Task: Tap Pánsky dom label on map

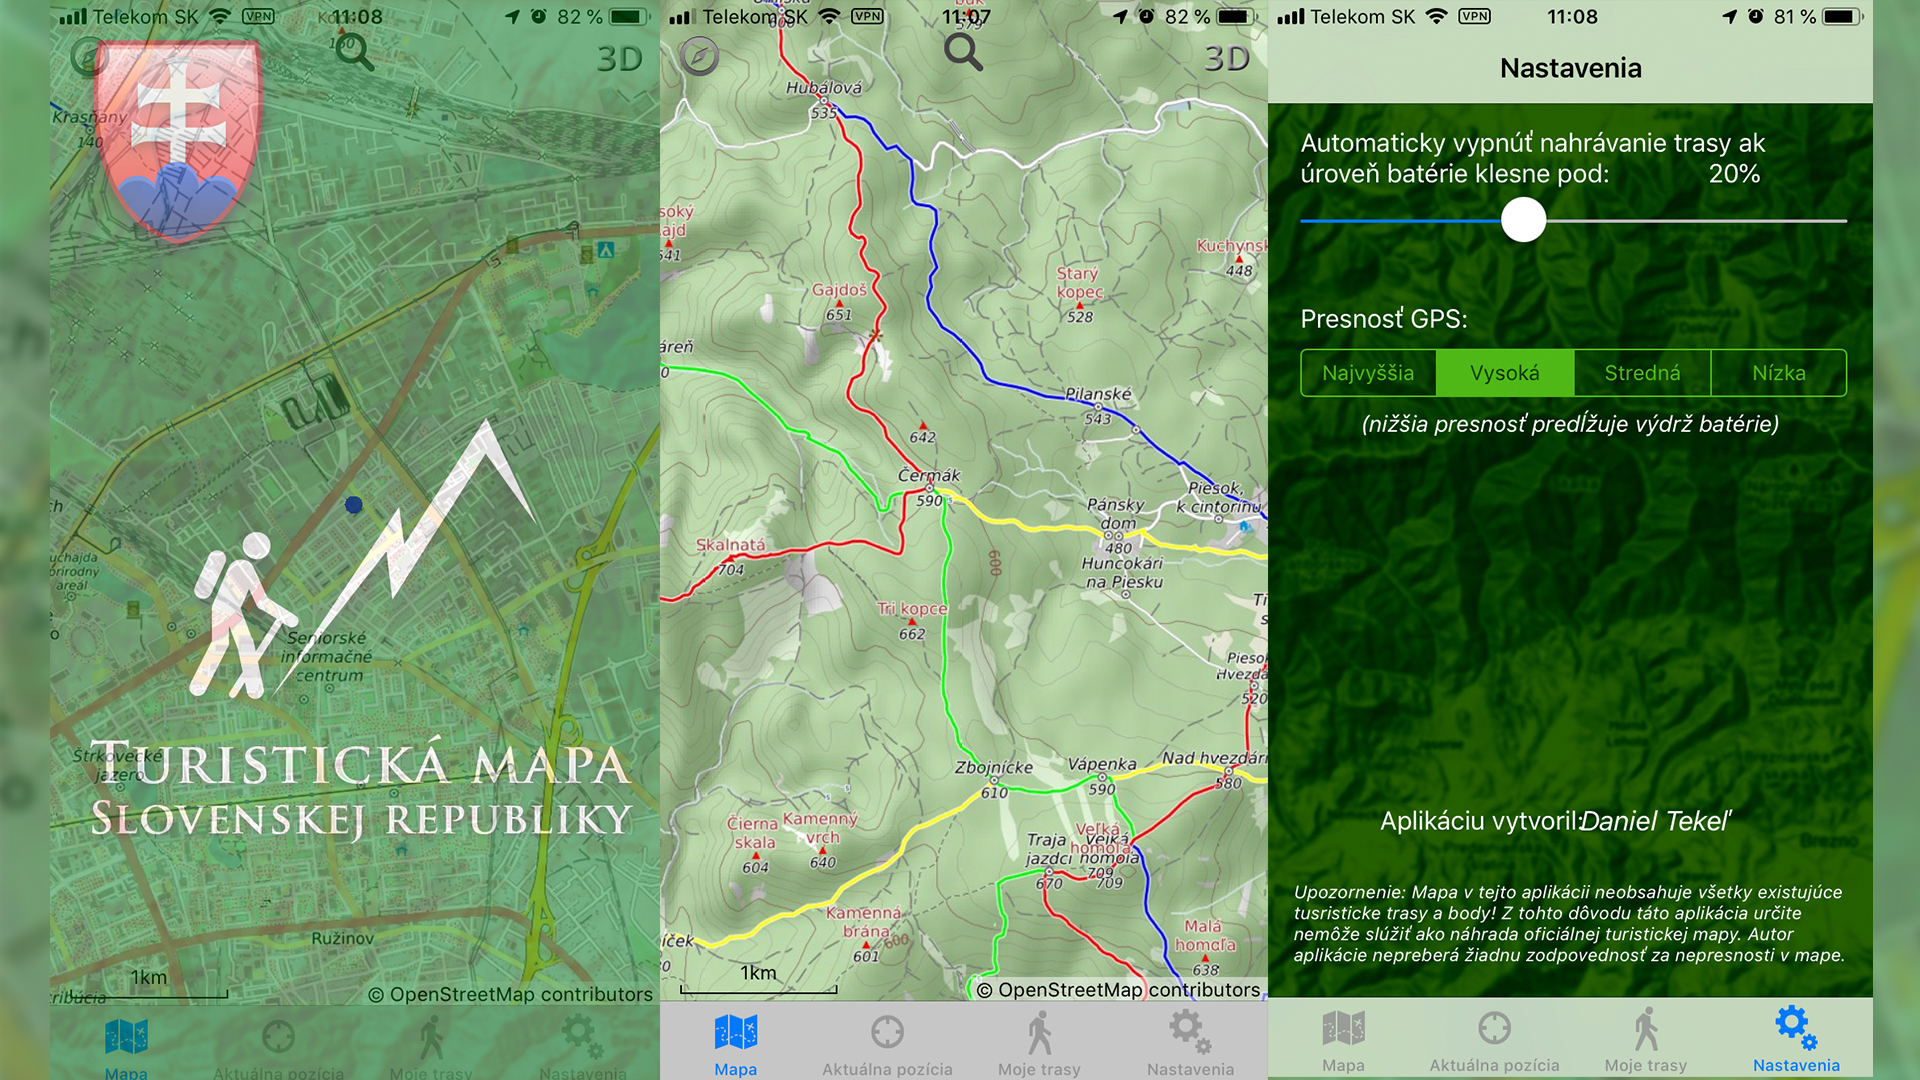Action: [1116, 513]
